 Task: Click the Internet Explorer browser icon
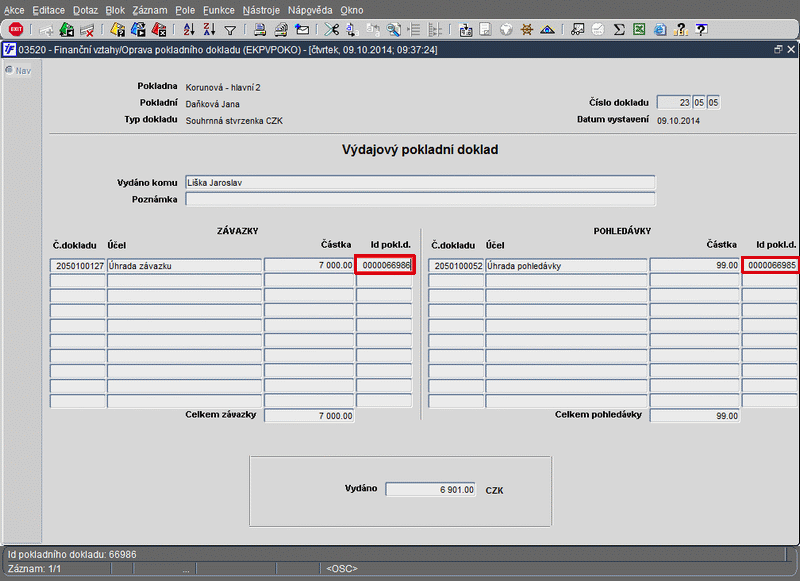click(660, 30)
